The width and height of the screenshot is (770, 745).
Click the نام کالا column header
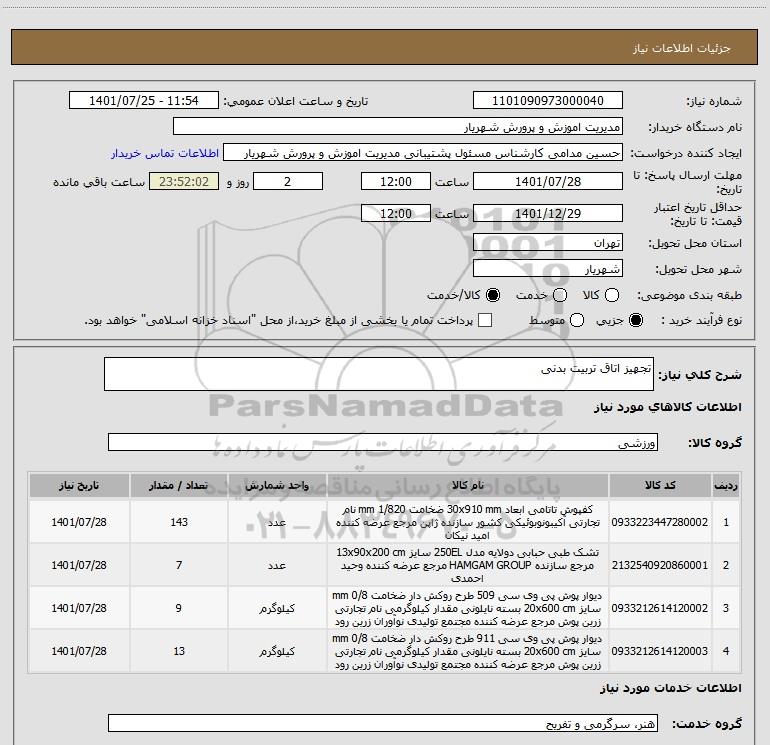468,486
